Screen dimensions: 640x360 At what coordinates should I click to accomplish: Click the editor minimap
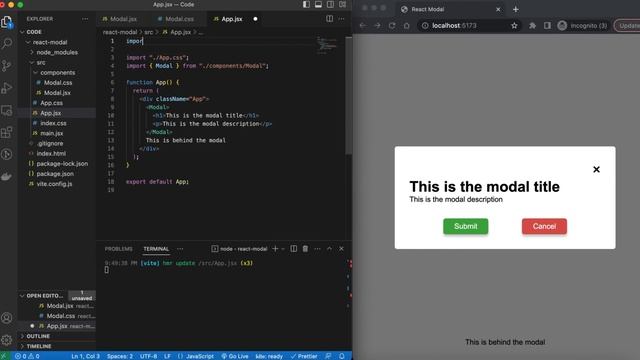(327, 46)
